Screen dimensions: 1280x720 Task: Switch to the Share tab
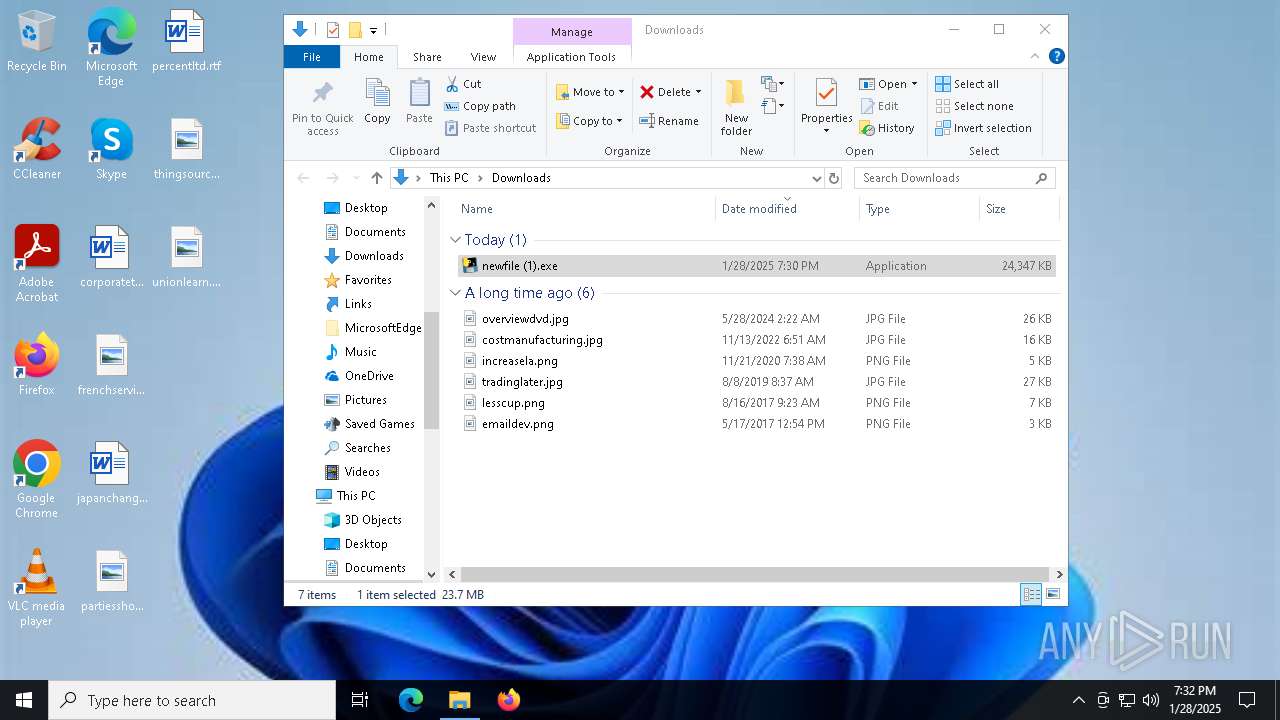(427, 57)
